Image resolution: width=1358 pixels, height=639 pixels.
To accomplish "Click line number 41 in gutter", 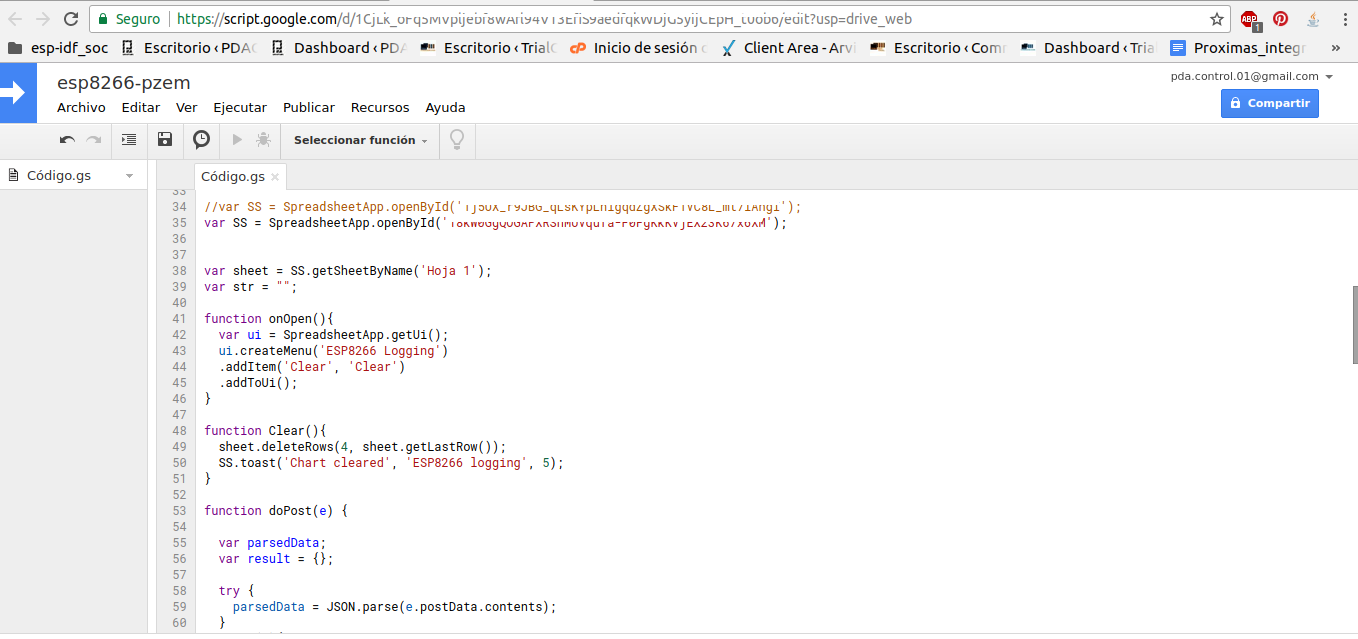I will coord(179,319).
